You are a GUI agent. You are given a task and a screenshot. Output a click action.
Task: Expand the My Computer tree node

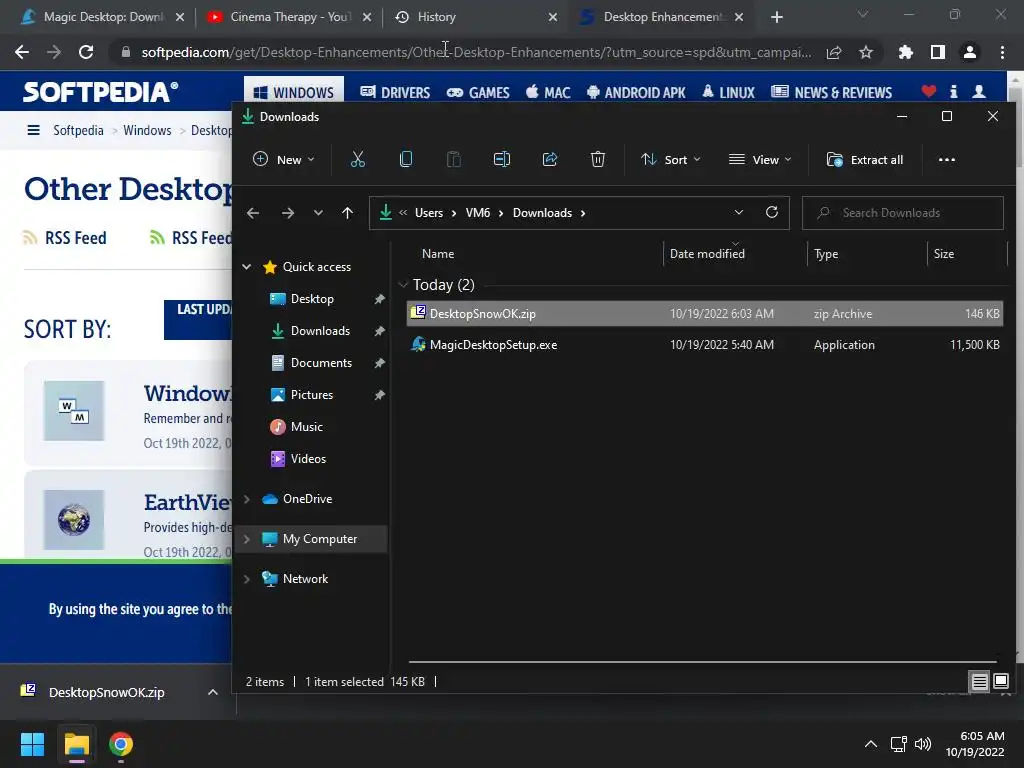[x=247, y=539]
